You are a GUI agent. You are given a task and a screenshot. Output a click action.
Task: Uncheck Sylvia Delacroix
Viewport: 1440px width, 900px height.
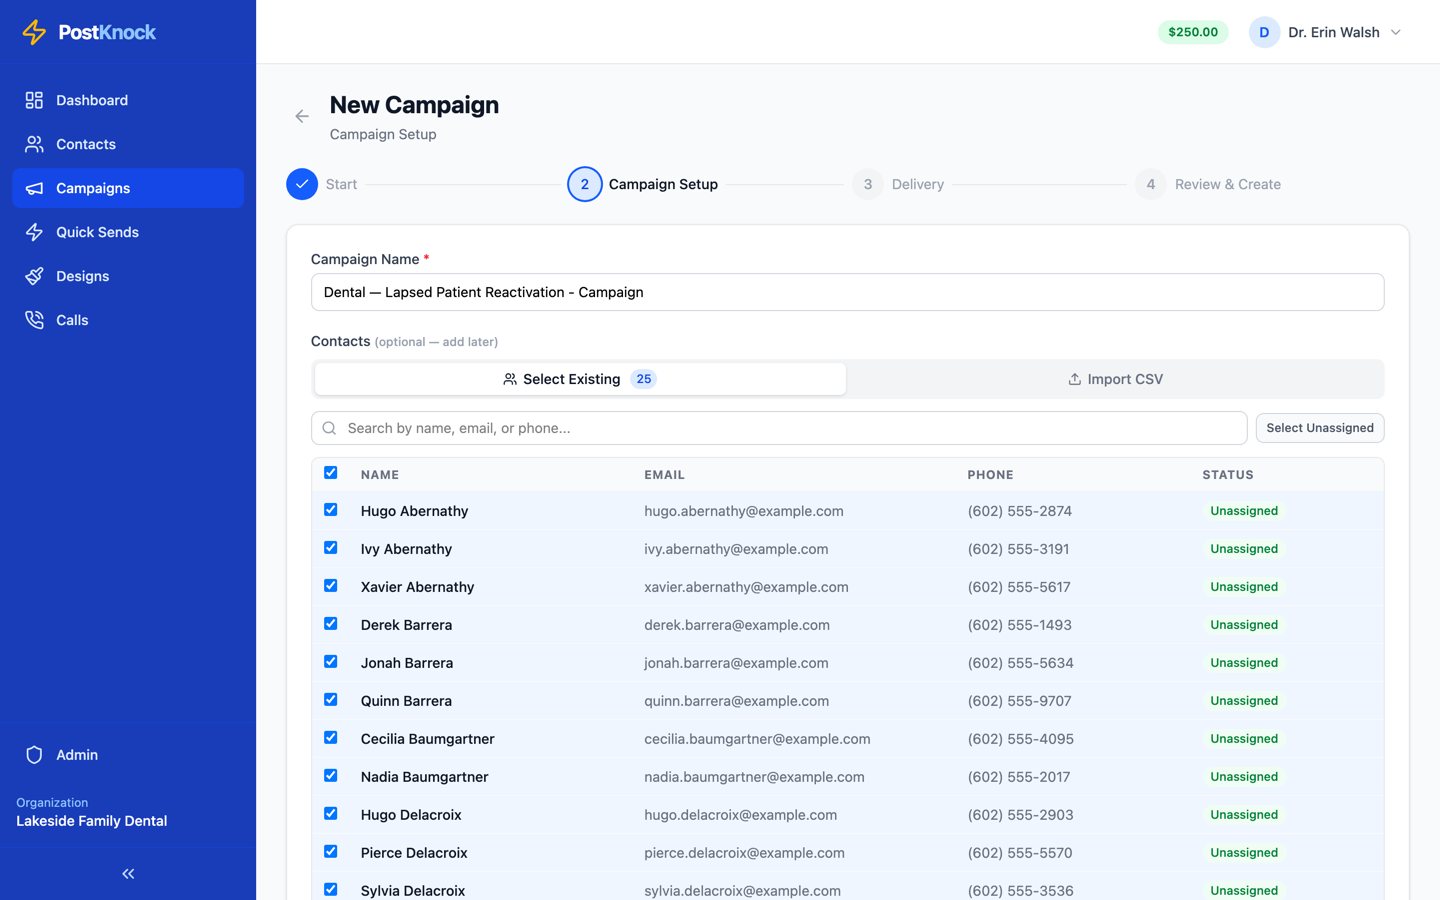click(x=331, y=890)
